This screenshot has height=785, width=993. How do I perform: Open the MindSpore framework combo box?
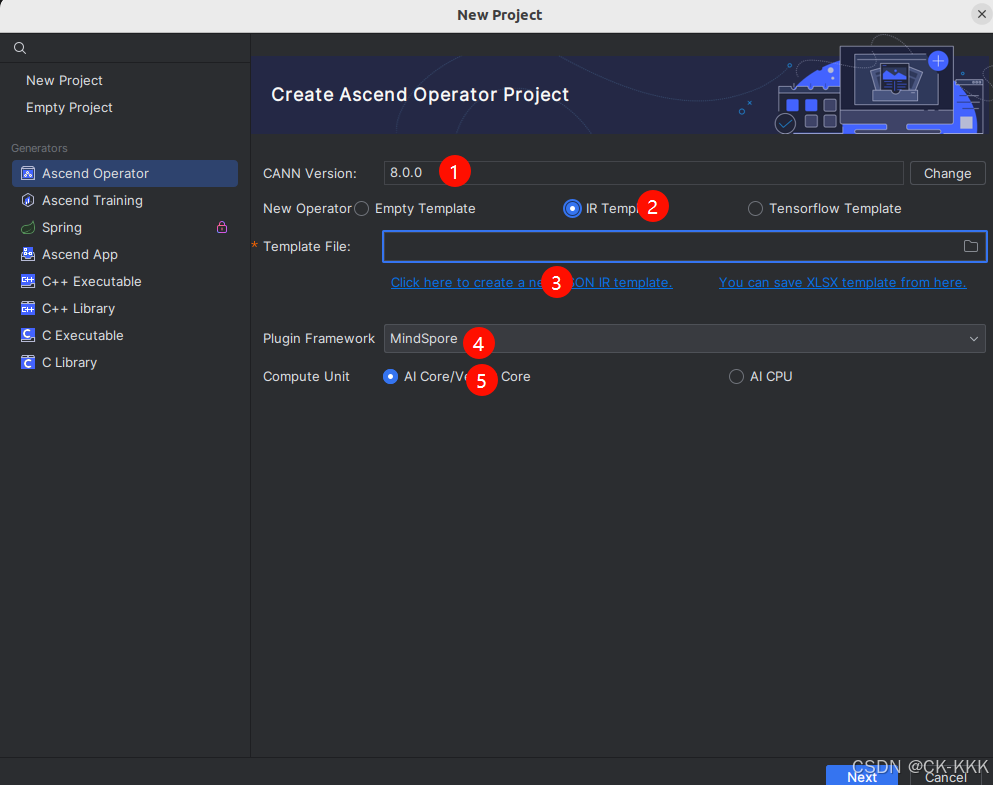point(684,339)
